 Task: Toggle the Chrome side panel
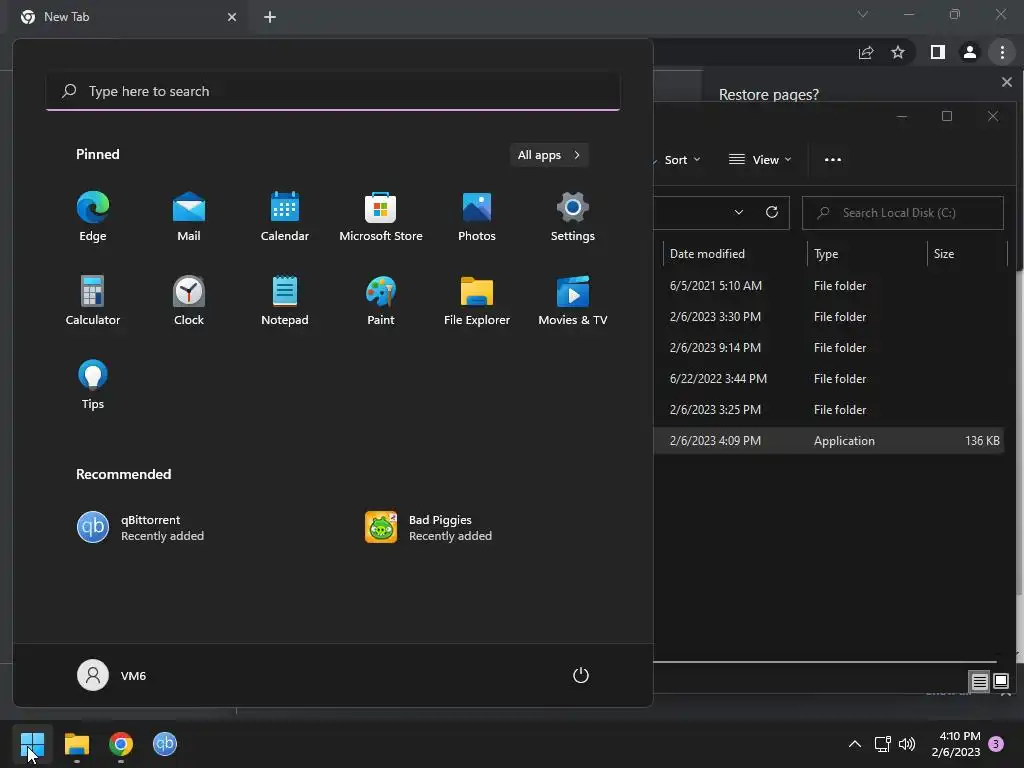(x=938, y=52)
